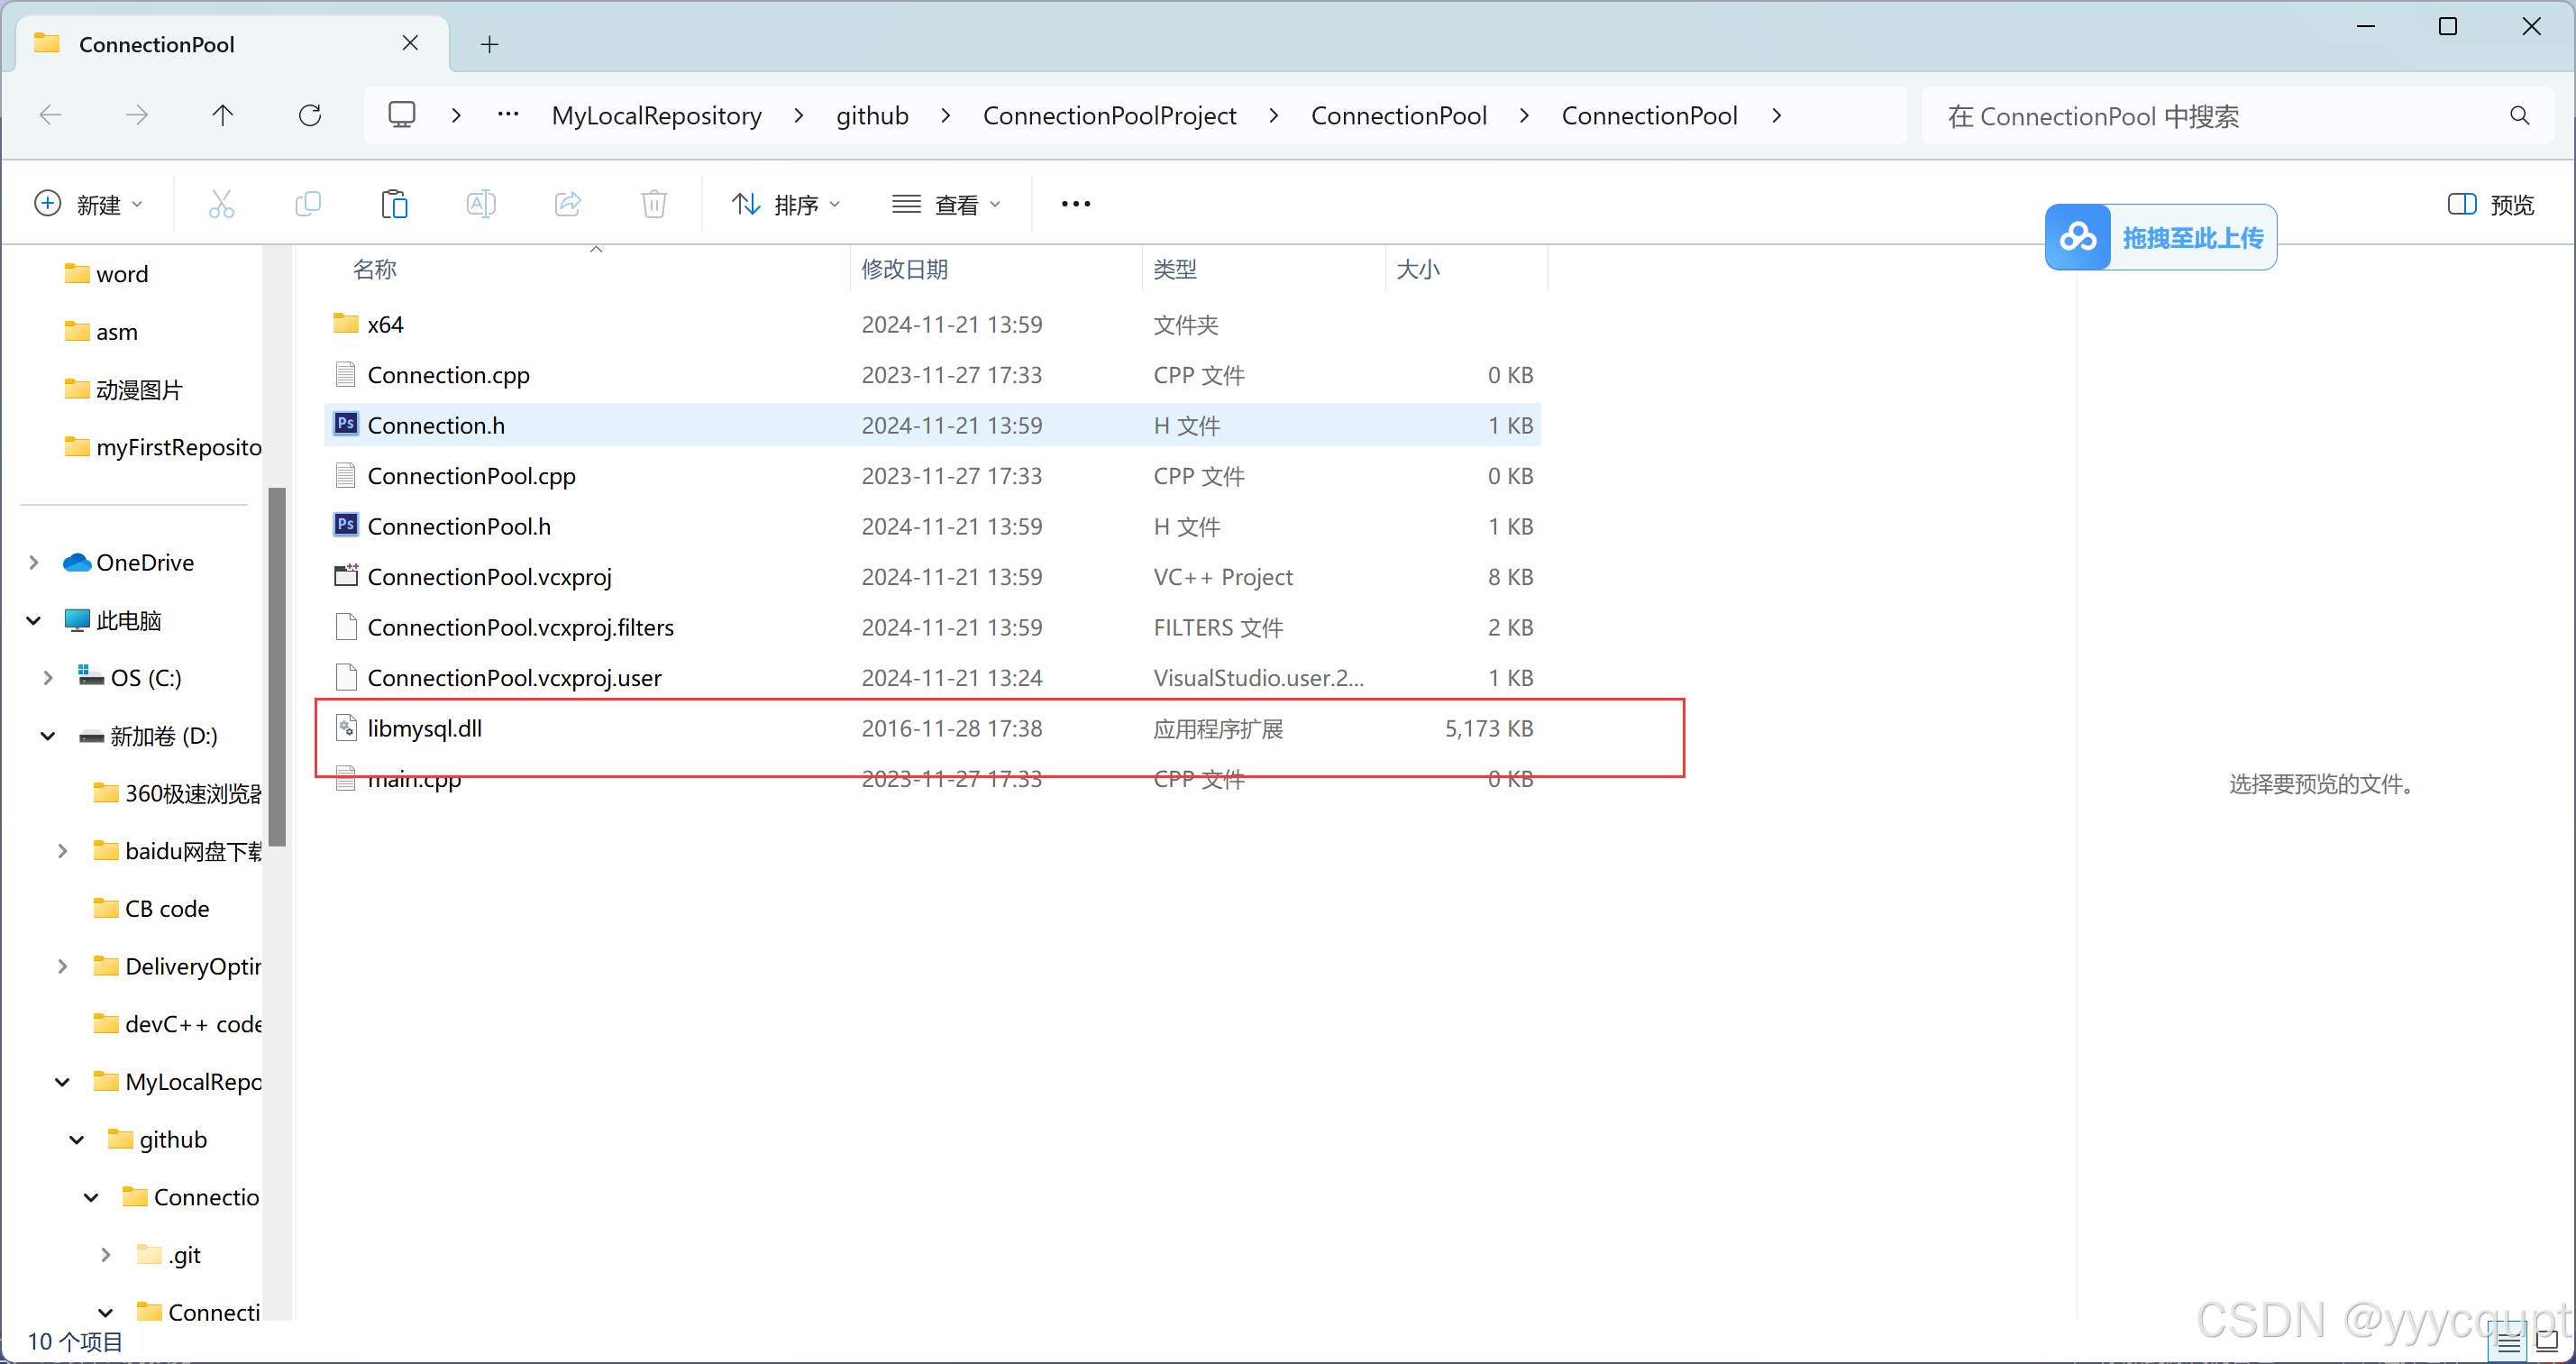The height and width of the screenshot is (1364, 2576).
Task: Open the View dropdown menu
Action: tap(946, 204)
